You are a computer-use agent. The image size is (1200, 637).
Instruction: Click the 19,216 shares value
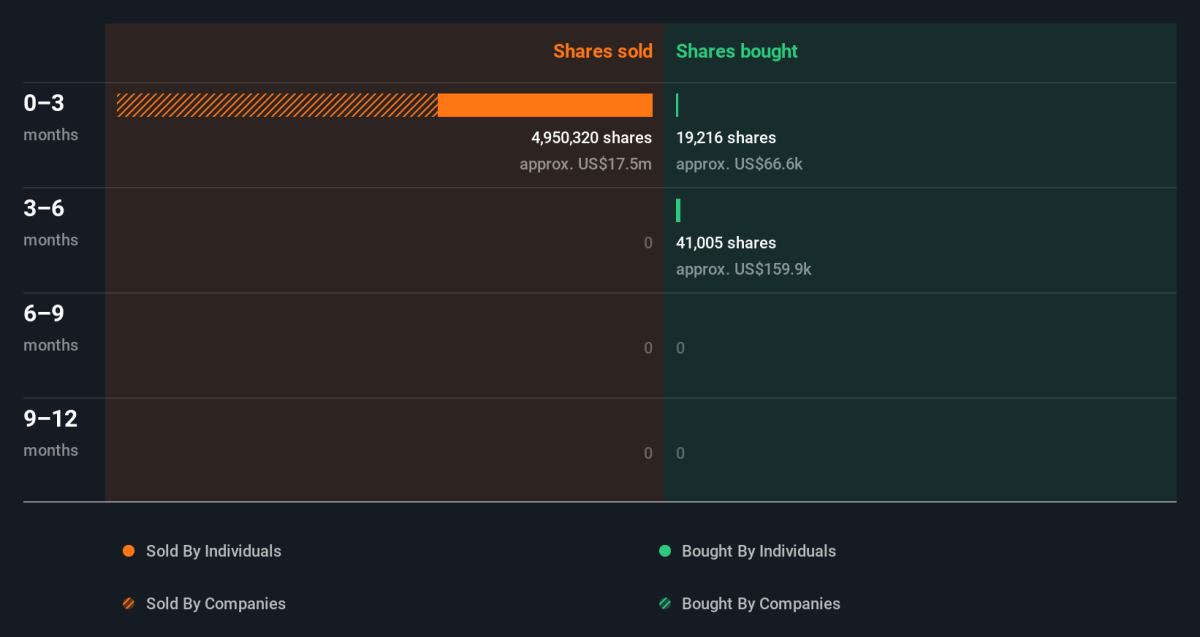726,138
